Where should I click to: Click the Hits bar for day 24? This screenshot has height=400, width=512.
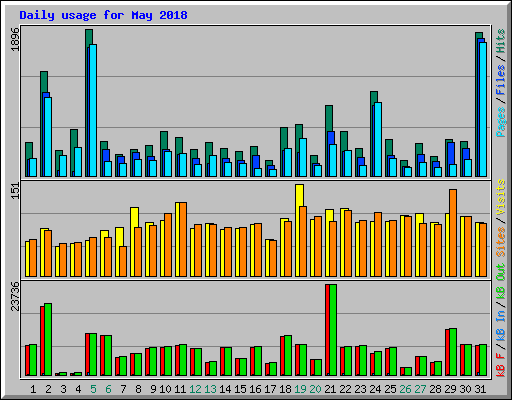[x=374, y=98]
